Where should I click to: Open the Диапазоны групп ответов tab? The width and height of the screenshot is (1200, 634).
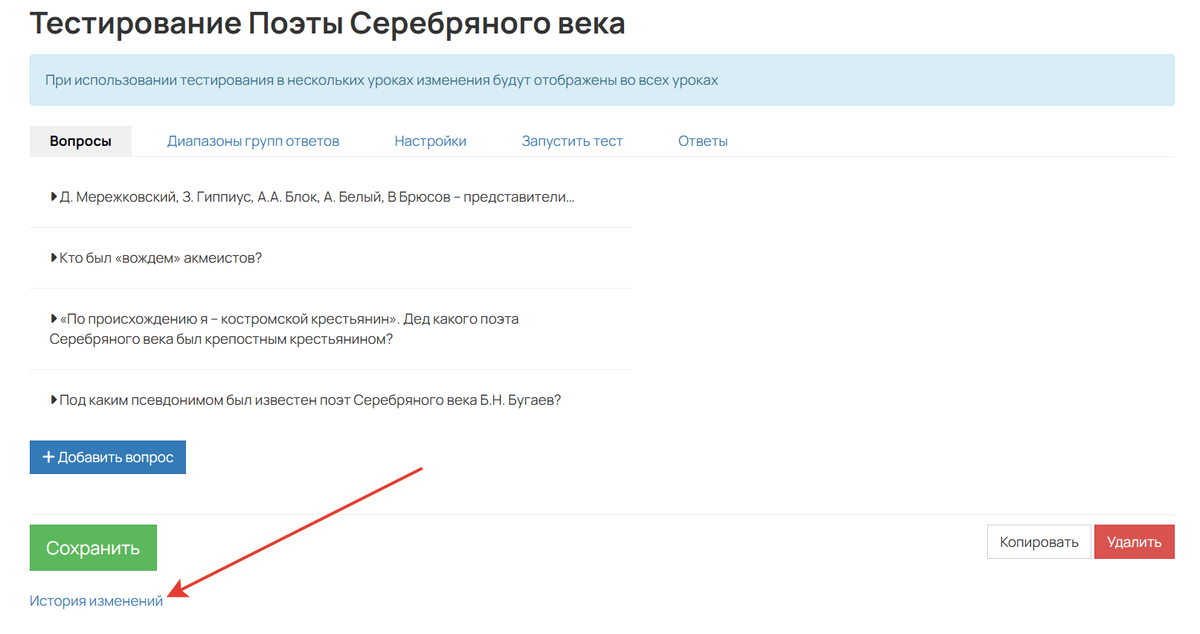pyautogui.click(x=253, y=141)
